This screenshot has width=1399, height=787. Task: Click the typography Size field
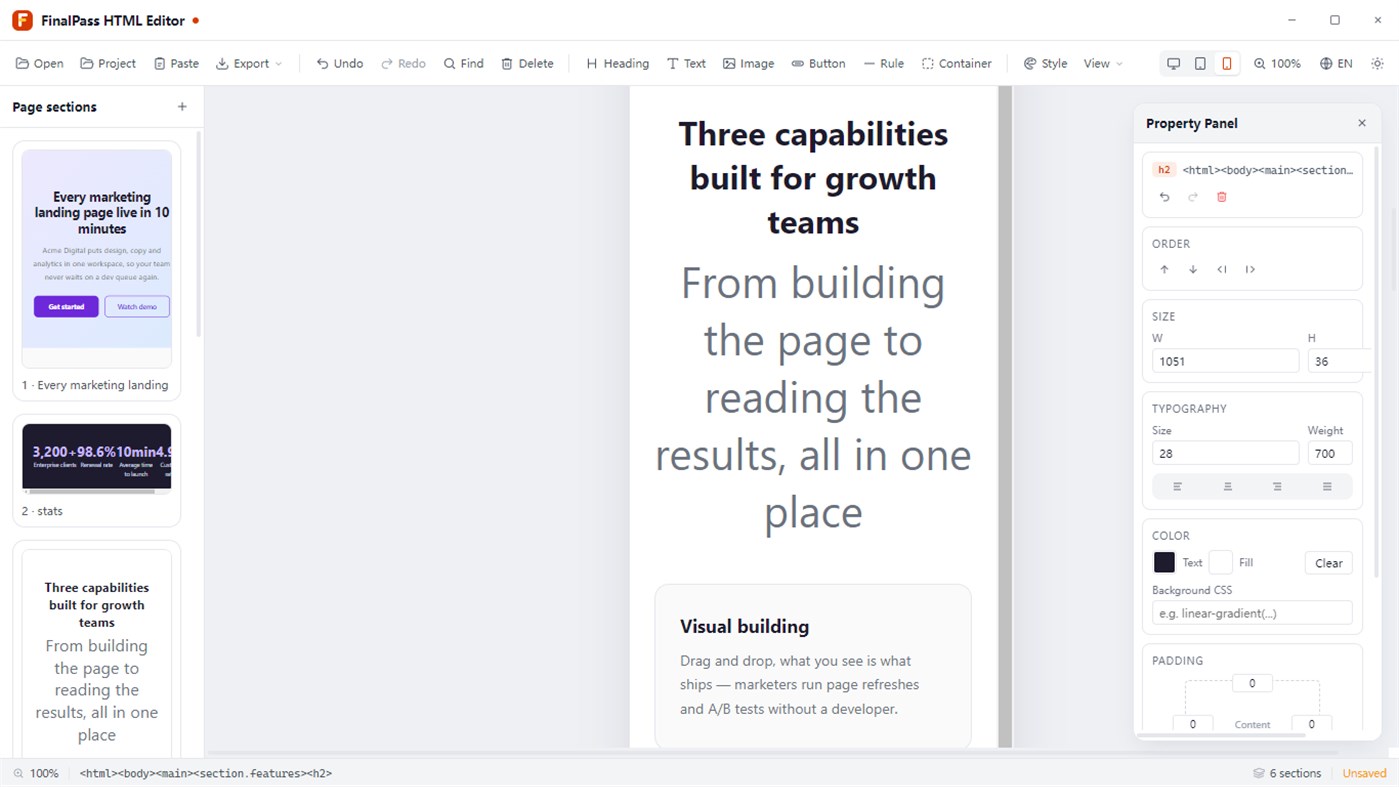pos(1226,453)
